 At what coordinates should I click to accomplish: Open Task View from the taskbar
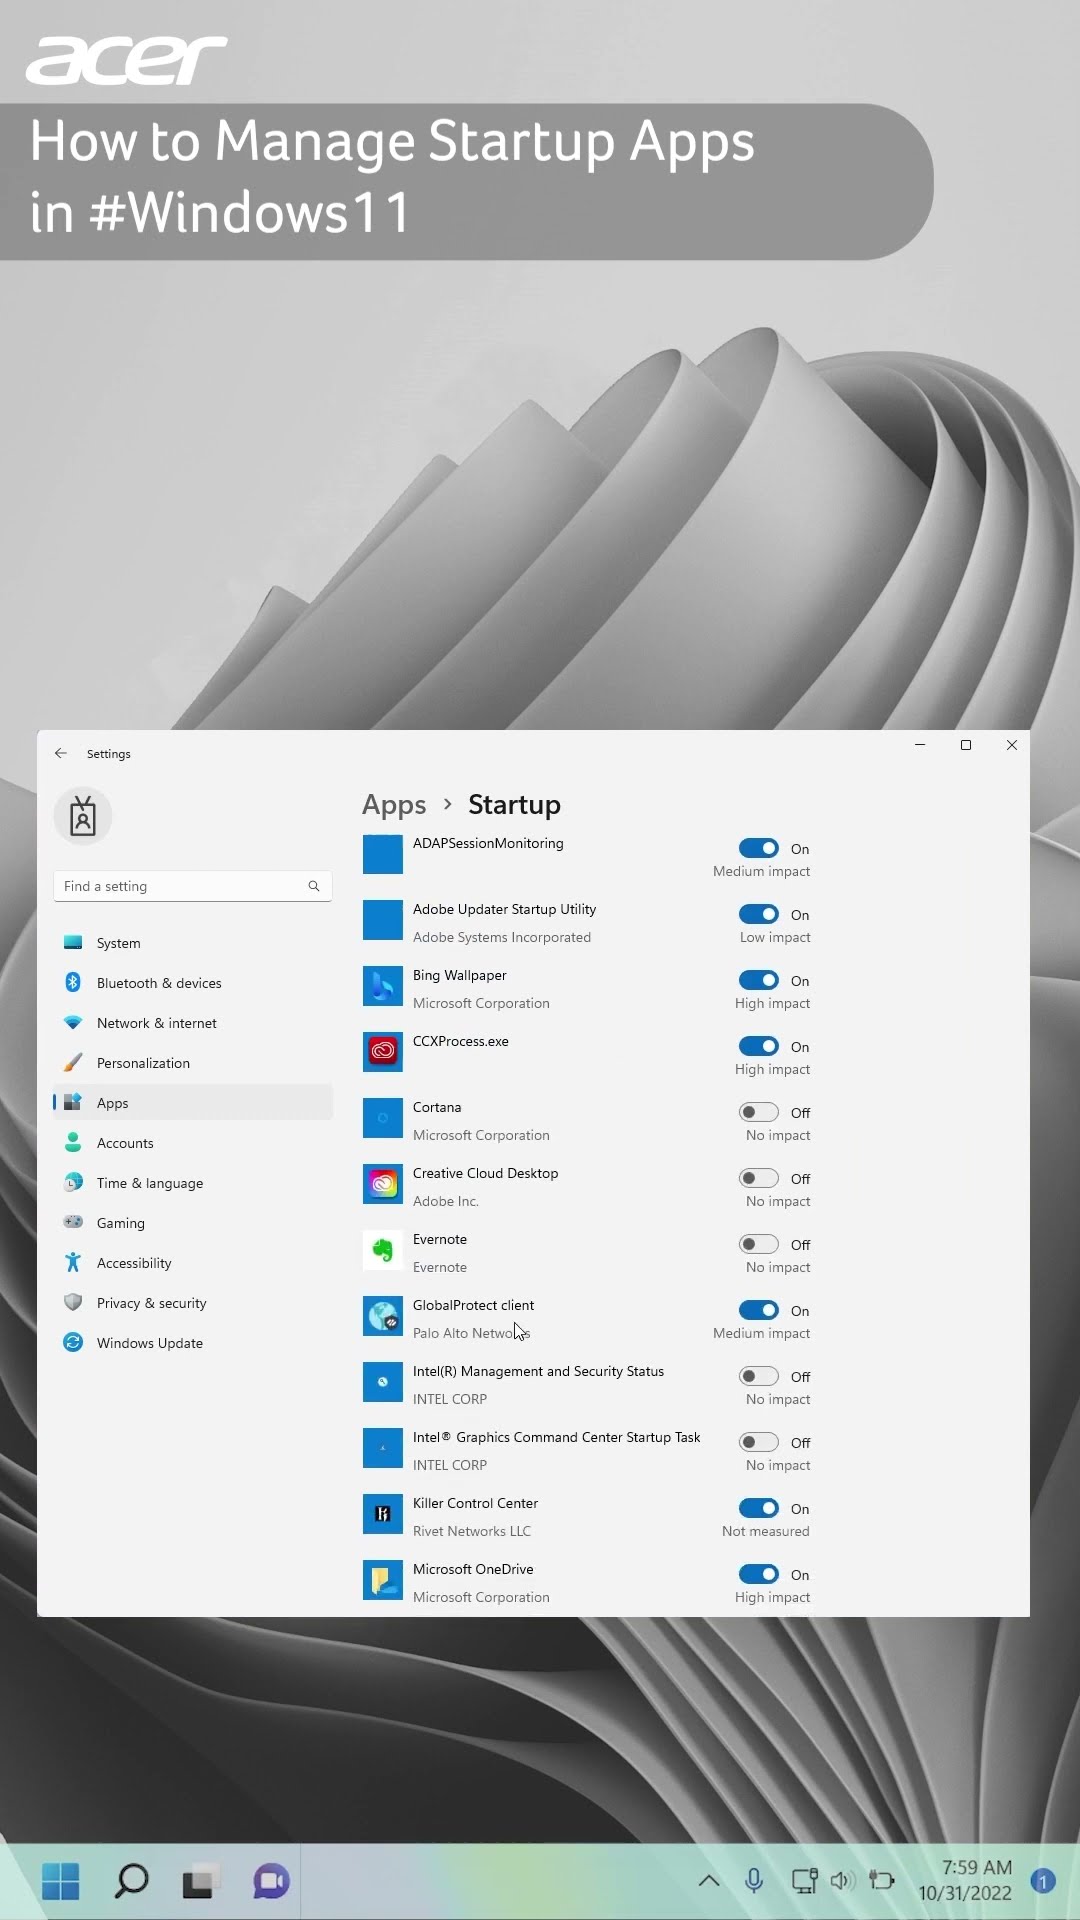click(201, 1881)
